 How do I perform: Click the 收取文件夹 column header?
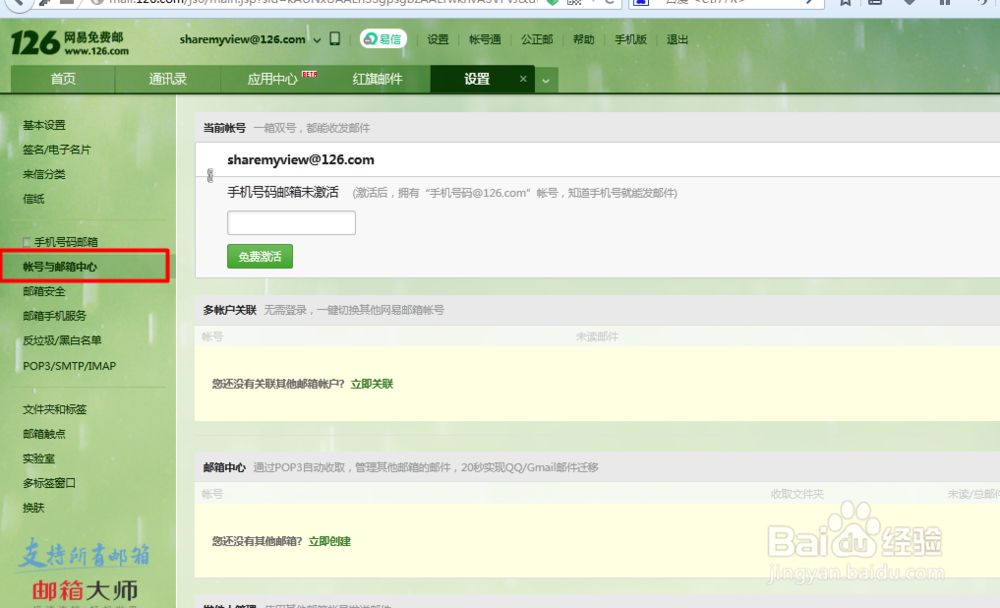tap(797, 494)
